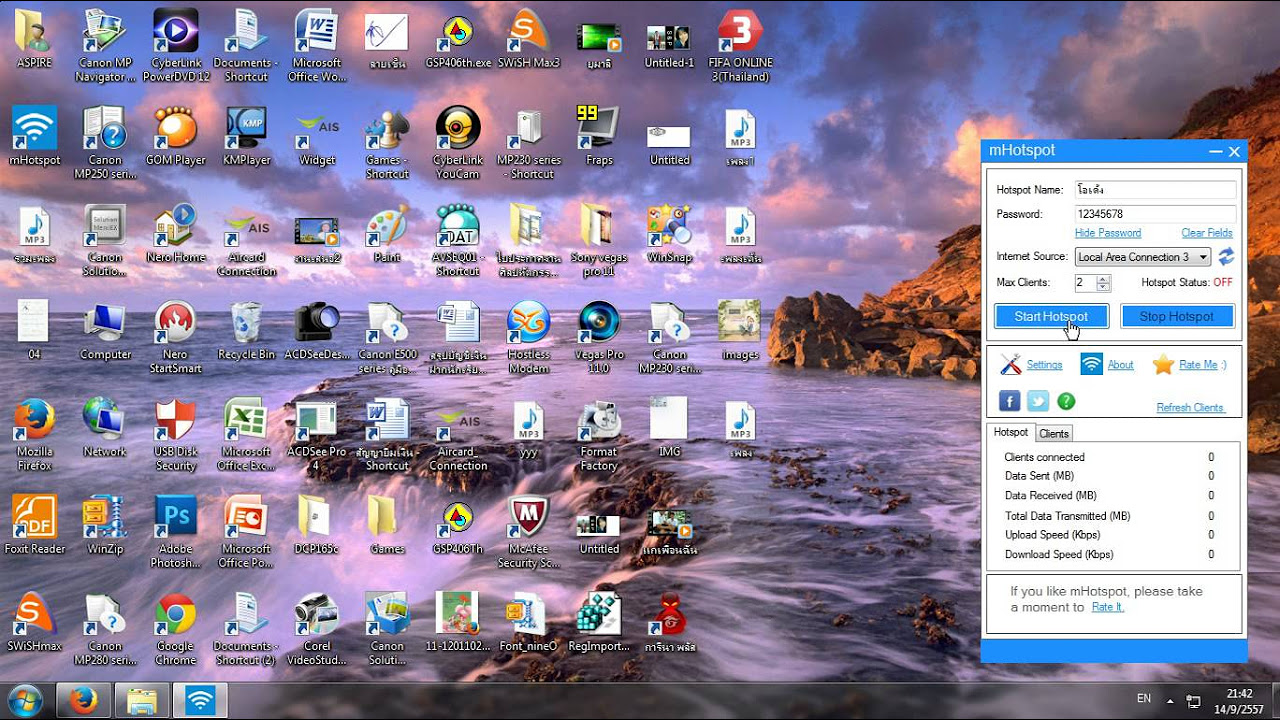Viewport: 1280px width, 720px height.
Task: Switch to the Clients tab
Action: [1054, 433]
